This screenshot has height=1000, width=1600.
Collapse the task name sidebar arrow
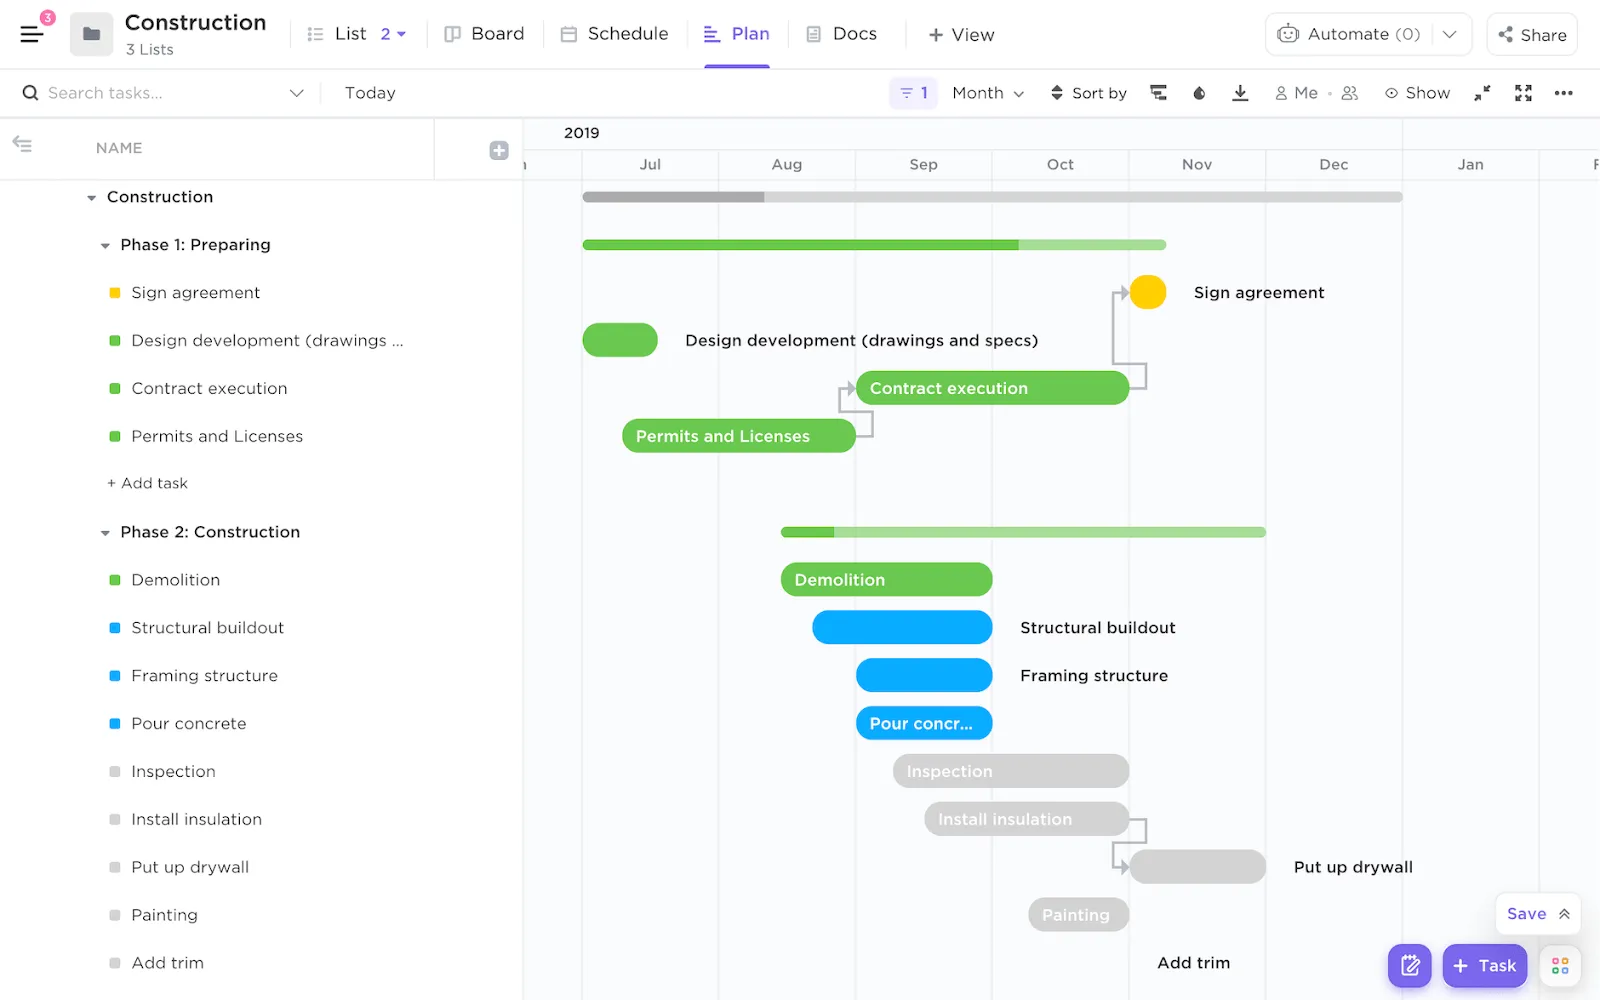[22, 145]
